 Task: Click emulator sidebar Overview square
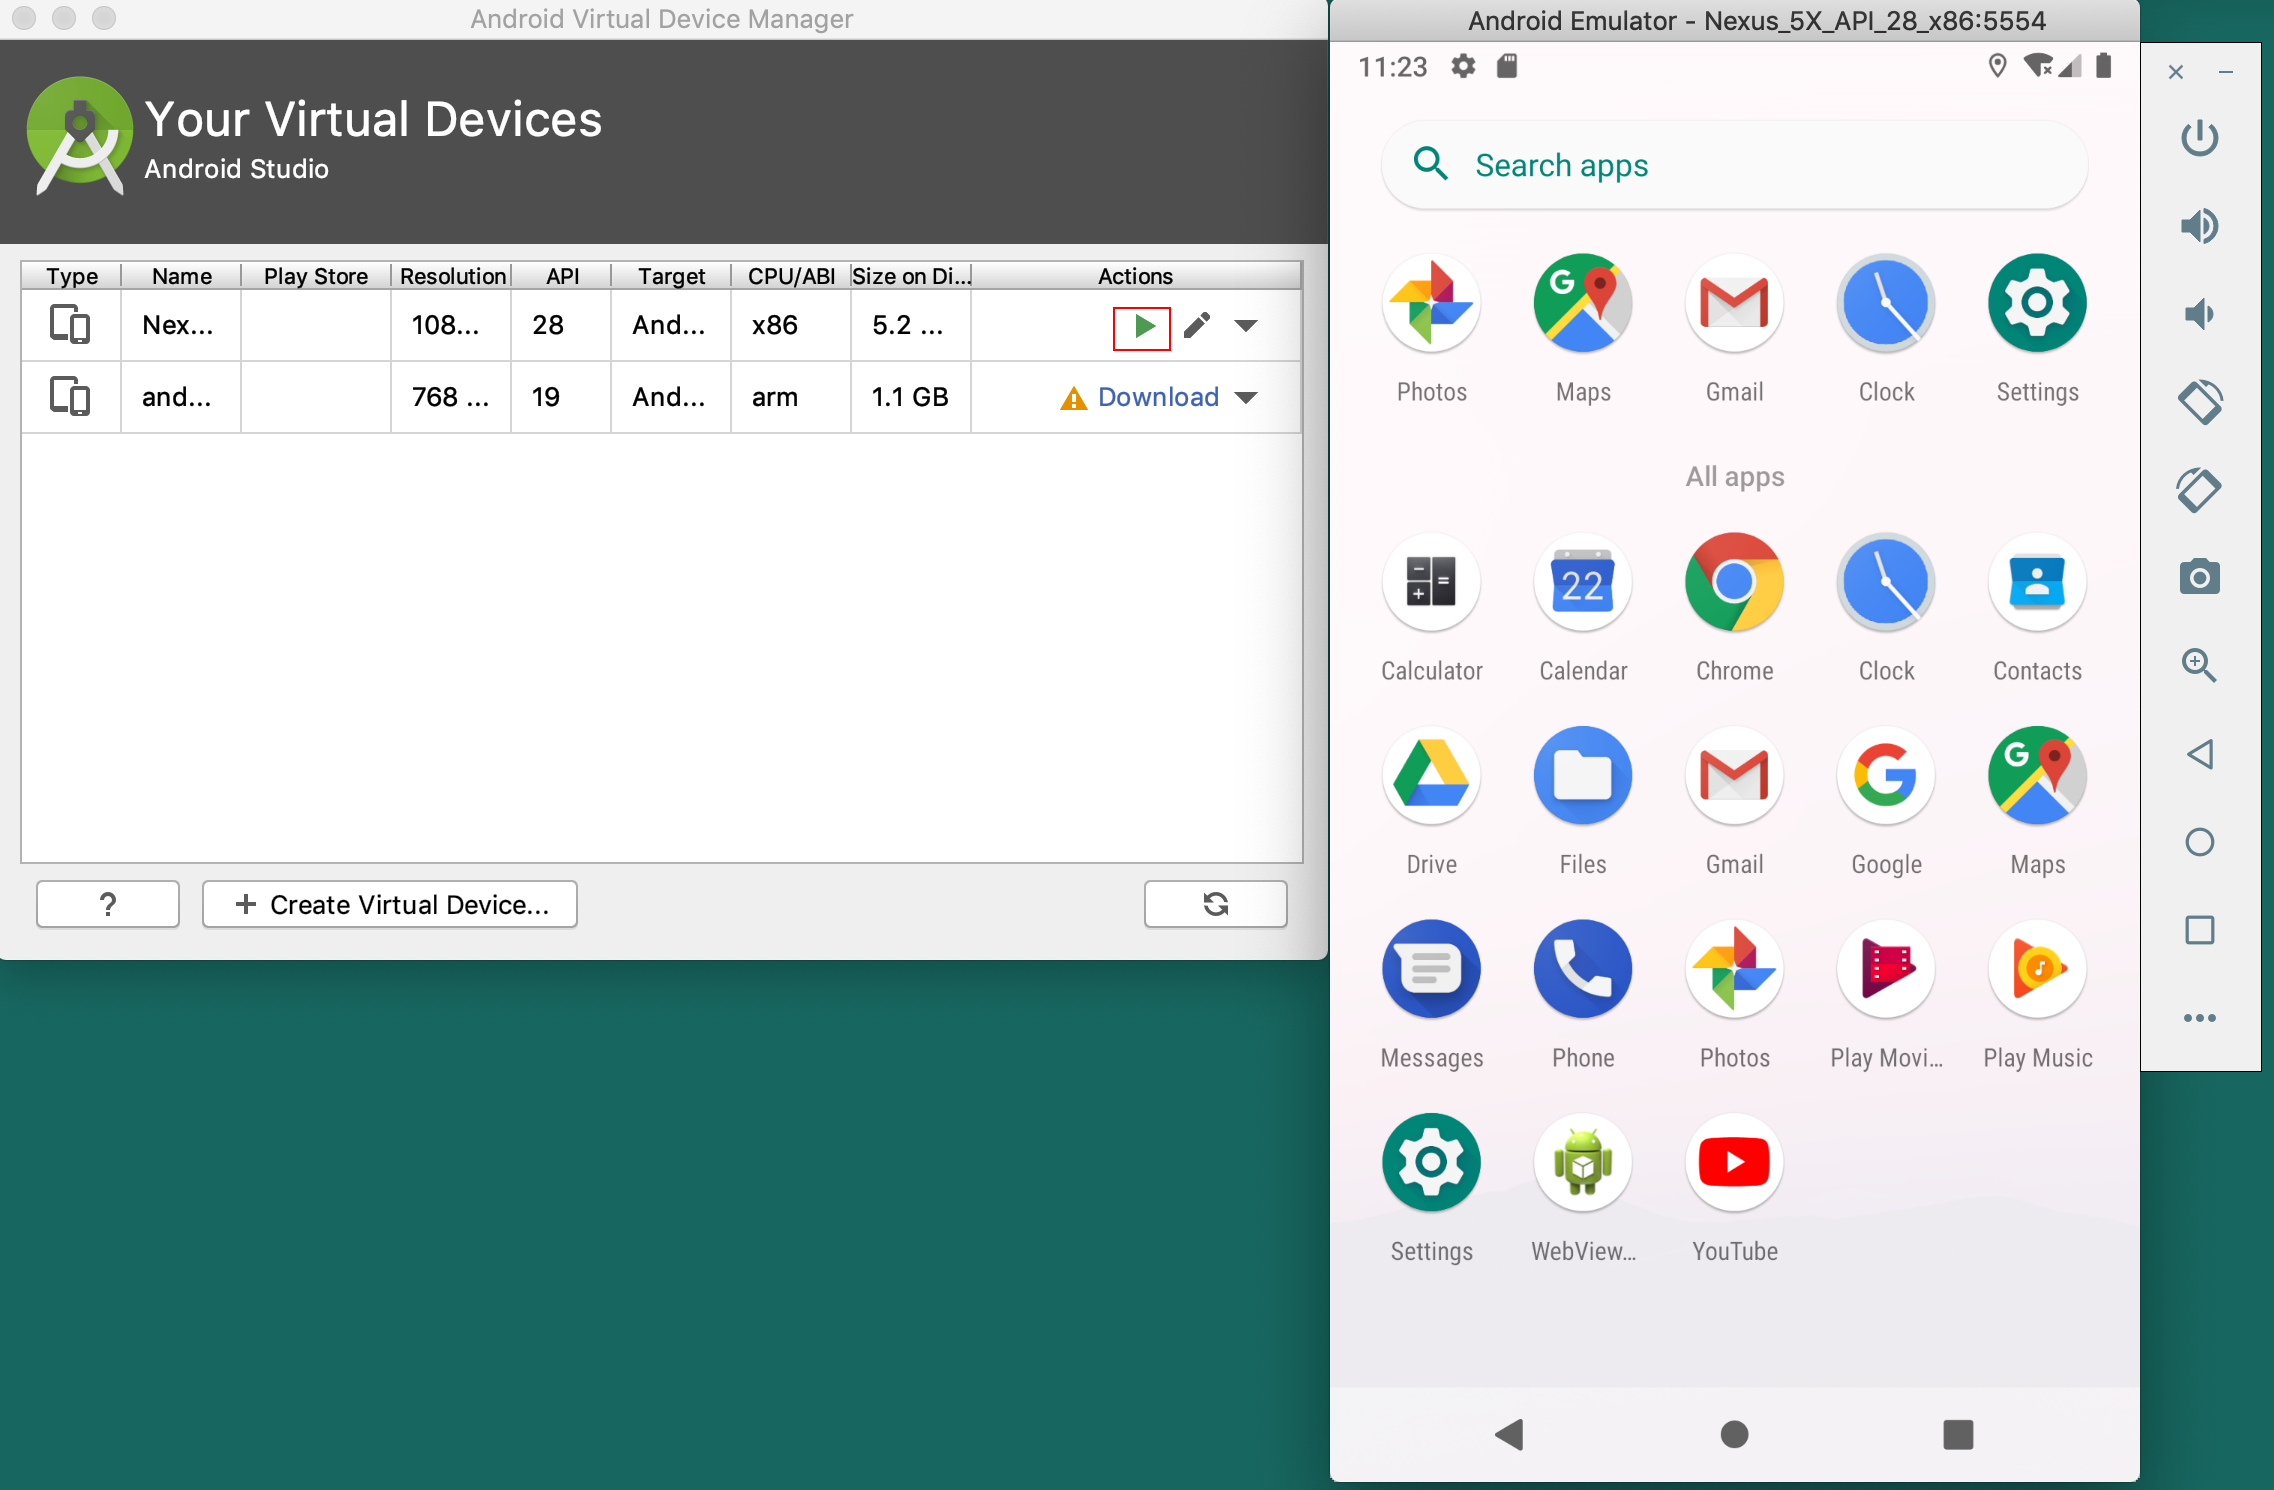pos(2200,930)
